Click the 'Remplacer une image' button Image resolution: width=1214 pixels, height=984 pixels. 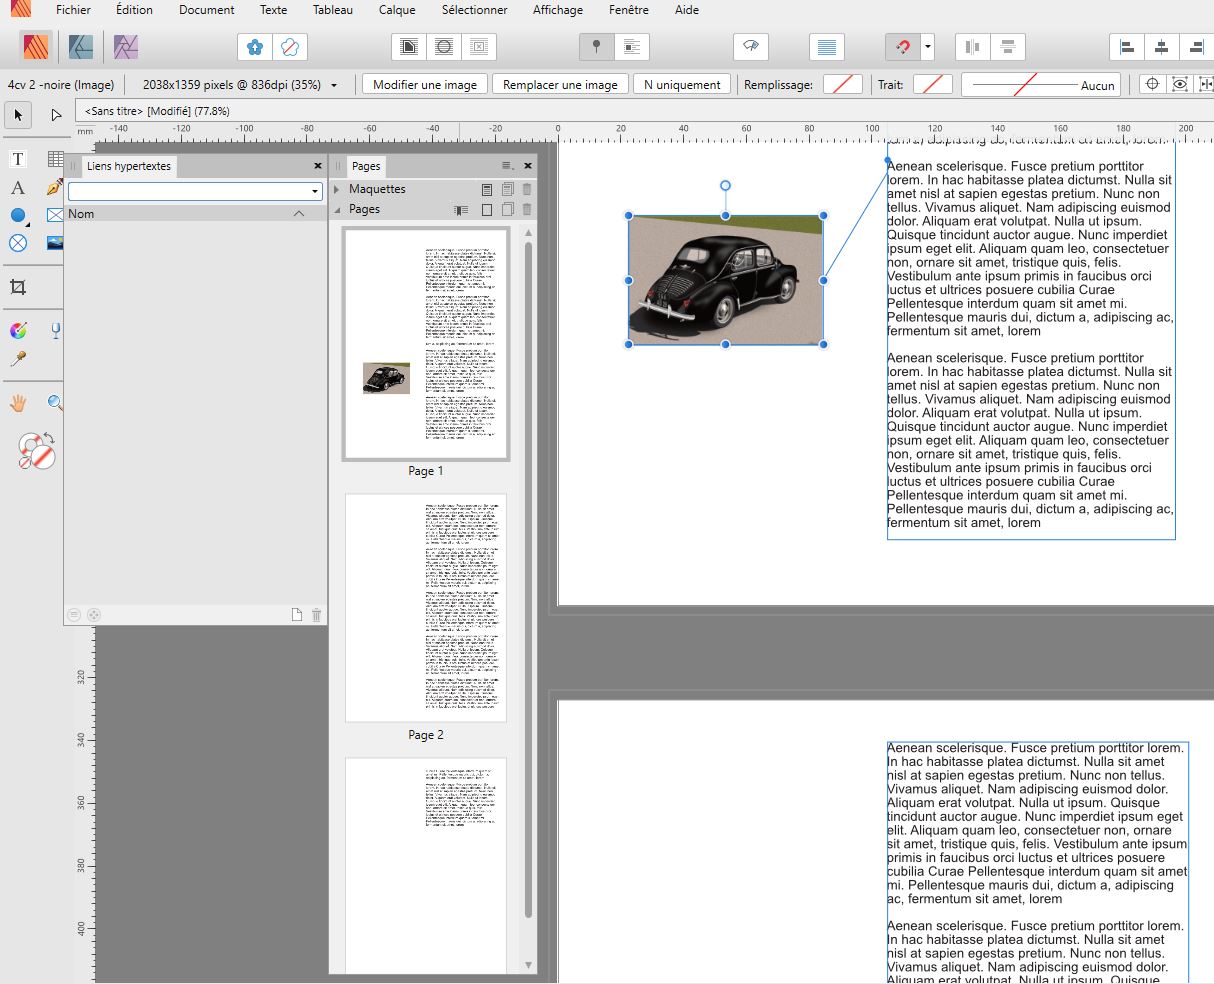[x=560, y=85]
